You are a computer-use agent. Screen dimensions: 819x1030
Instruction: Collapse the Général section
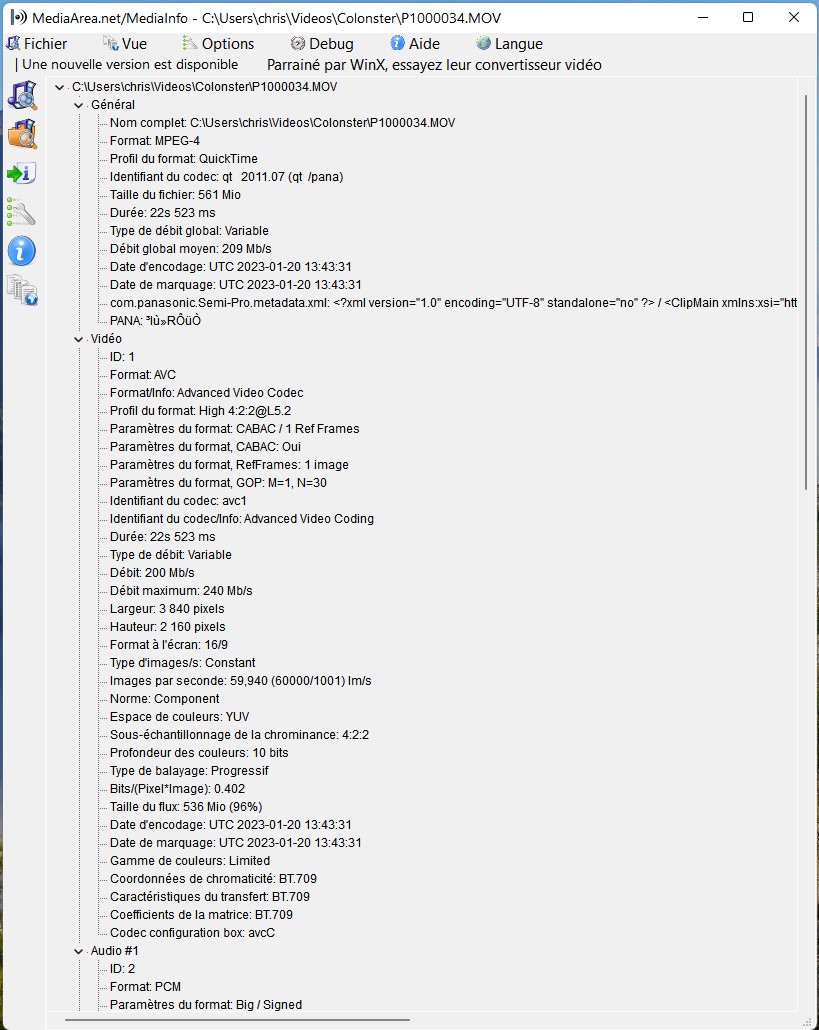click(79, 105)
